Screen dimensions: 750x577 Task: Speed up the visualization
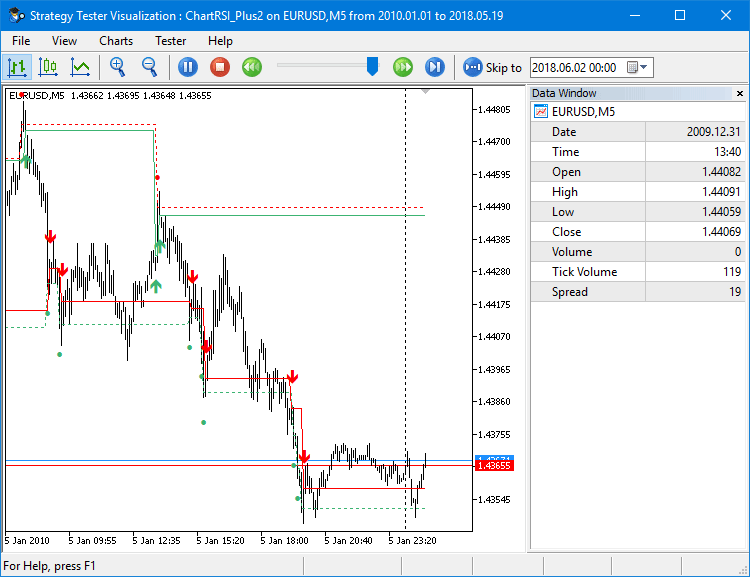click(403, 67)
